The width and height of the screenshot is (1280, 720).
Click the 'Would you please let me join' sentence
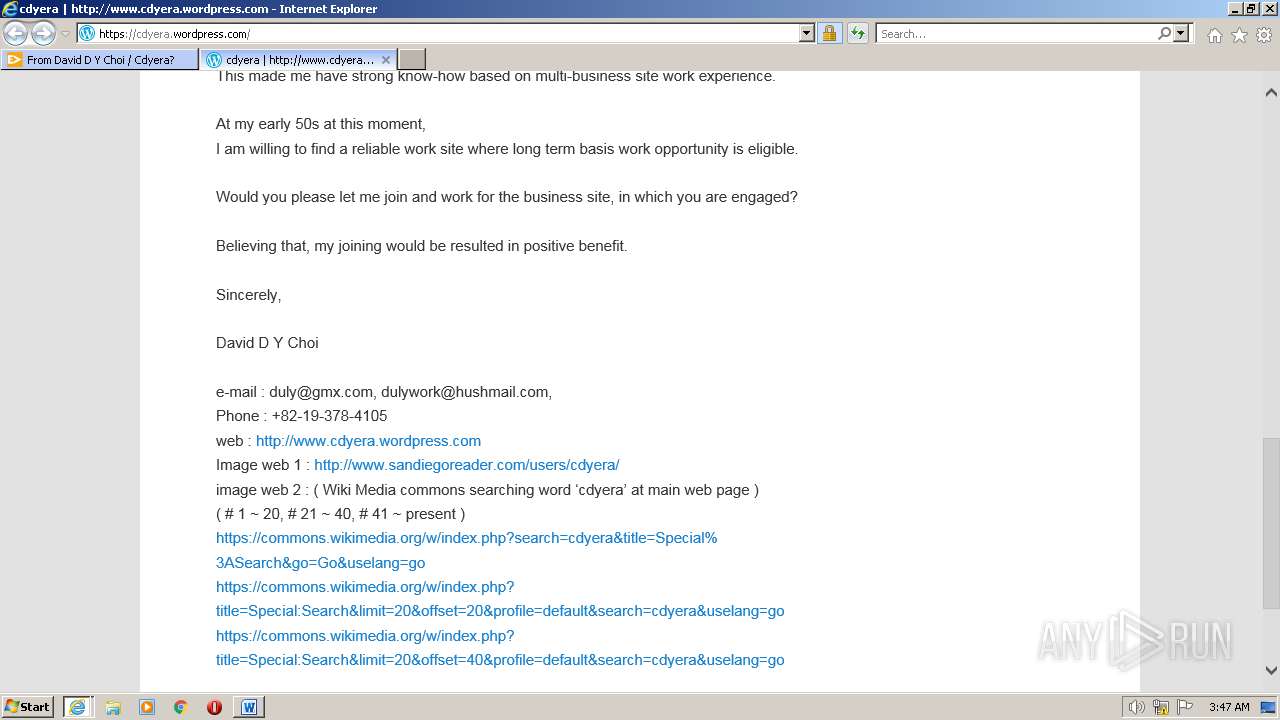pos(507,197)
